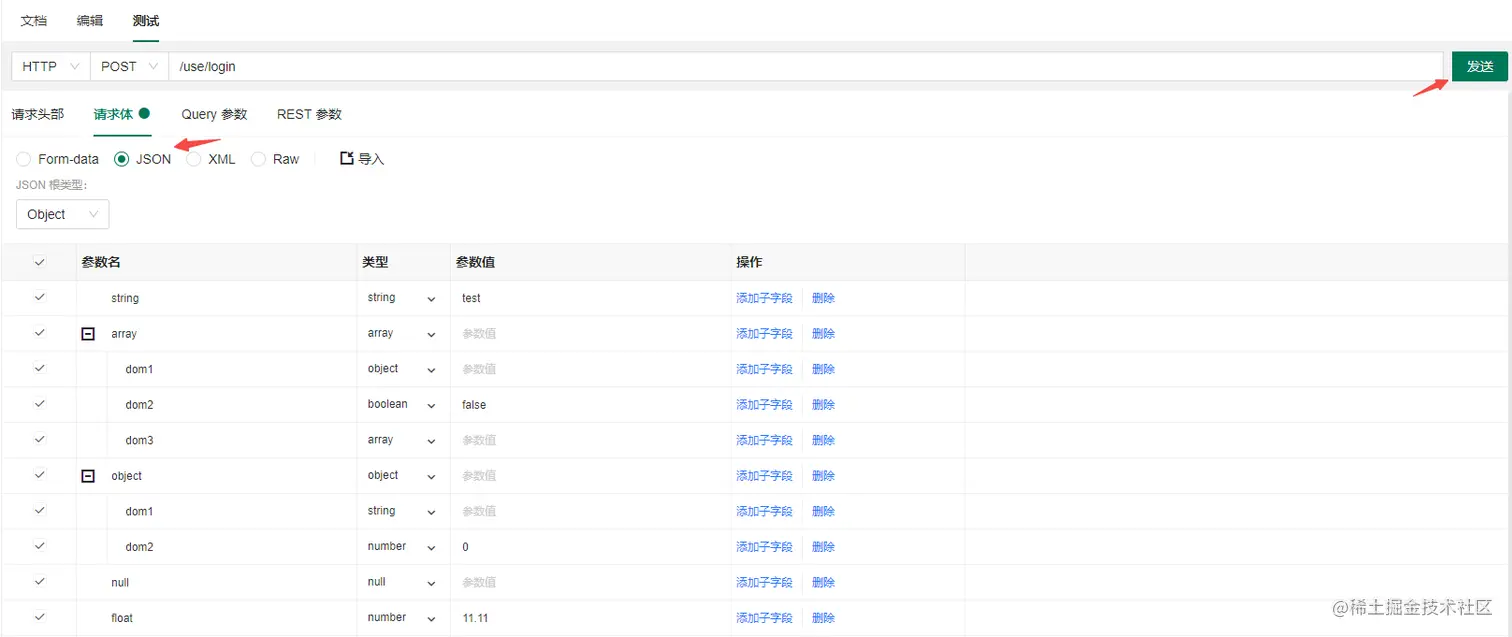Image resolution: width=1512 pixels, height=637 pixels.
Task: Switch to the 测试 tab
Action: pyautogui.click(x=146, y=20)
